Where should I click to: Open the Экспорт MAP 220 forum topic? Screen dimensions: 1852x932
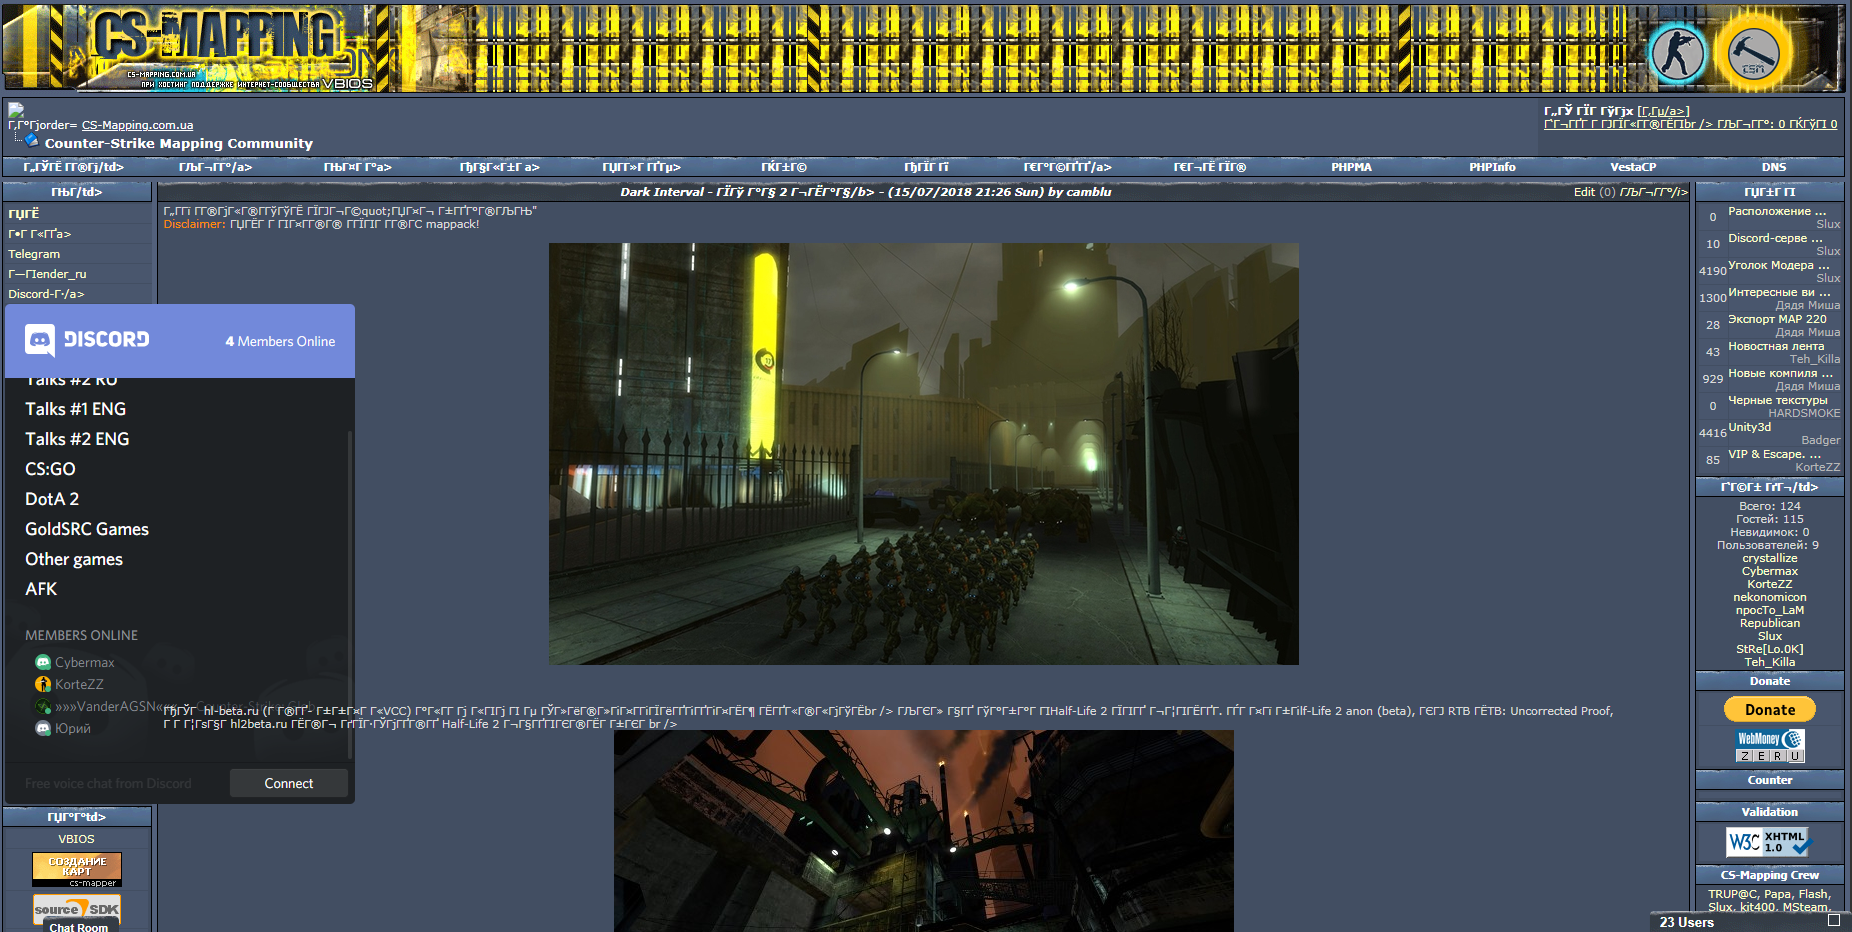coord(1777,319)
